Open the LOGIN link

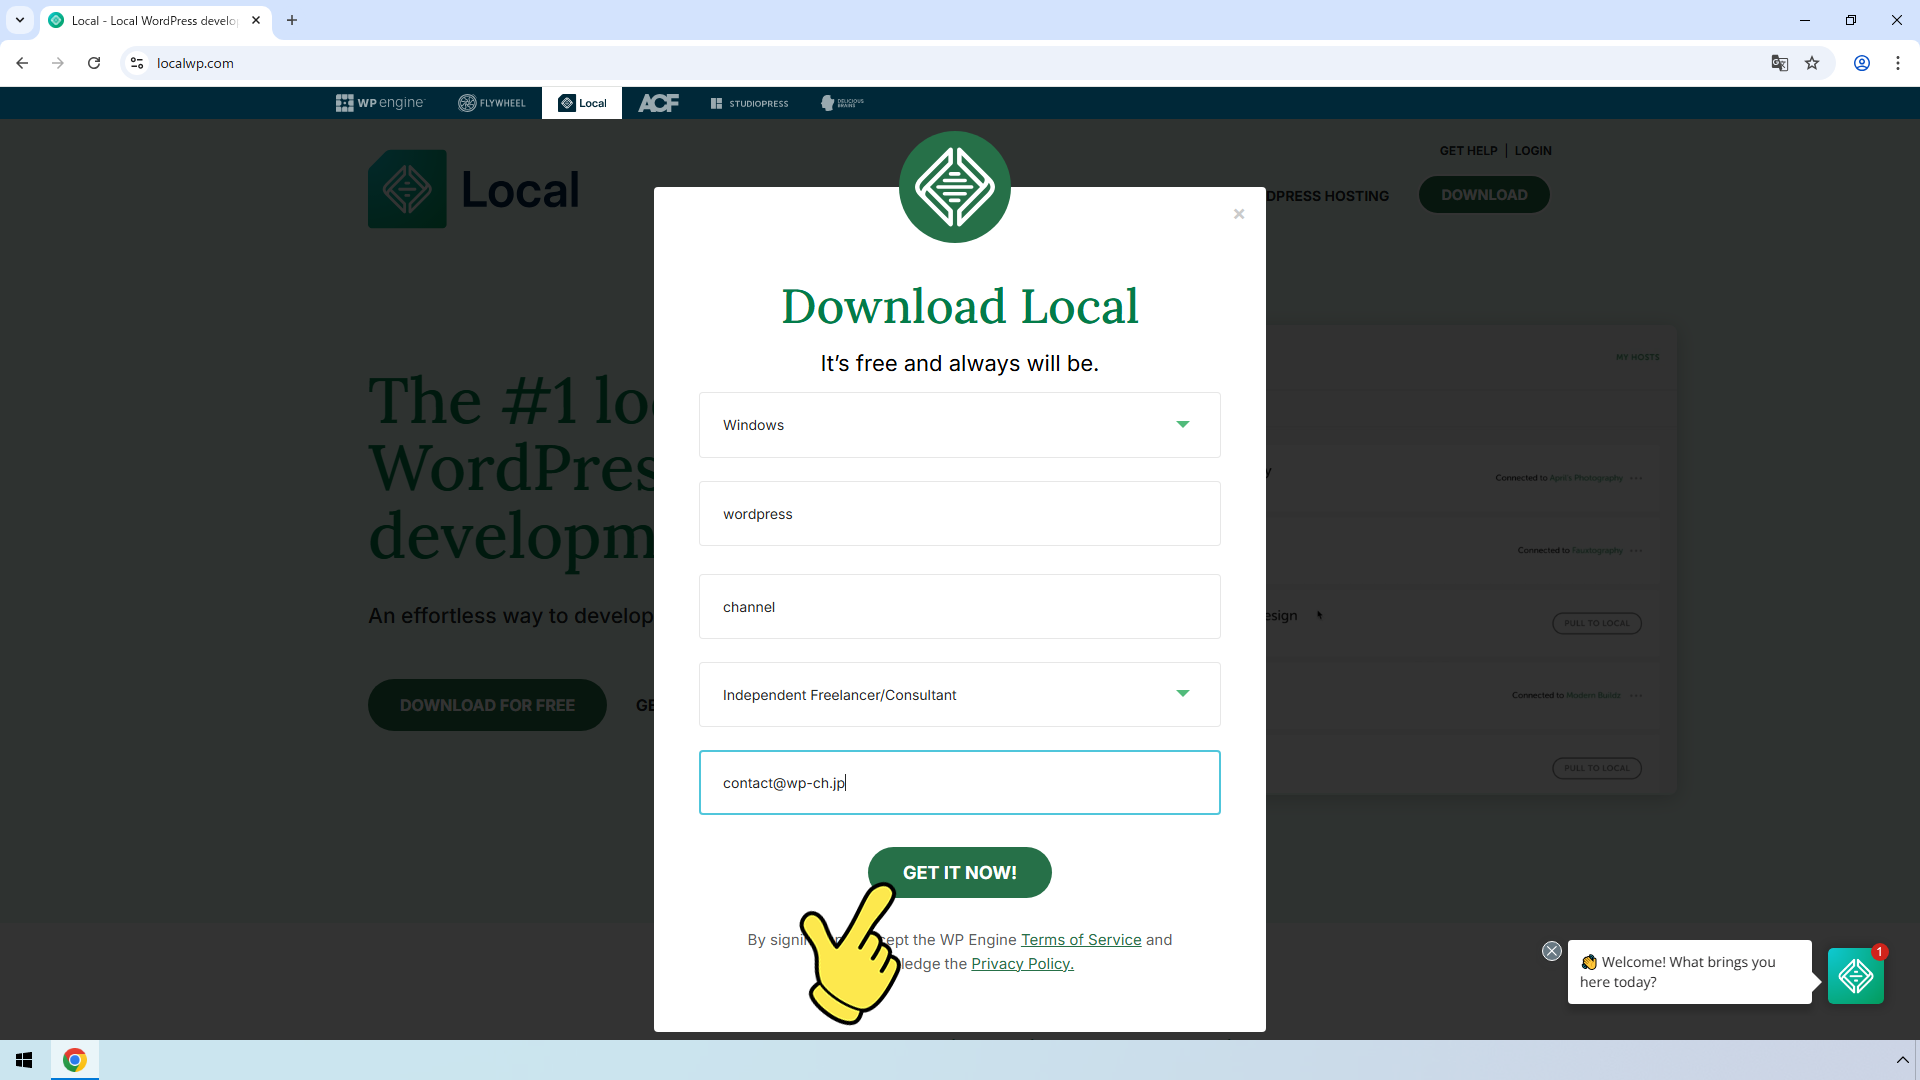pyautogui.click(x=1533, y=151)
